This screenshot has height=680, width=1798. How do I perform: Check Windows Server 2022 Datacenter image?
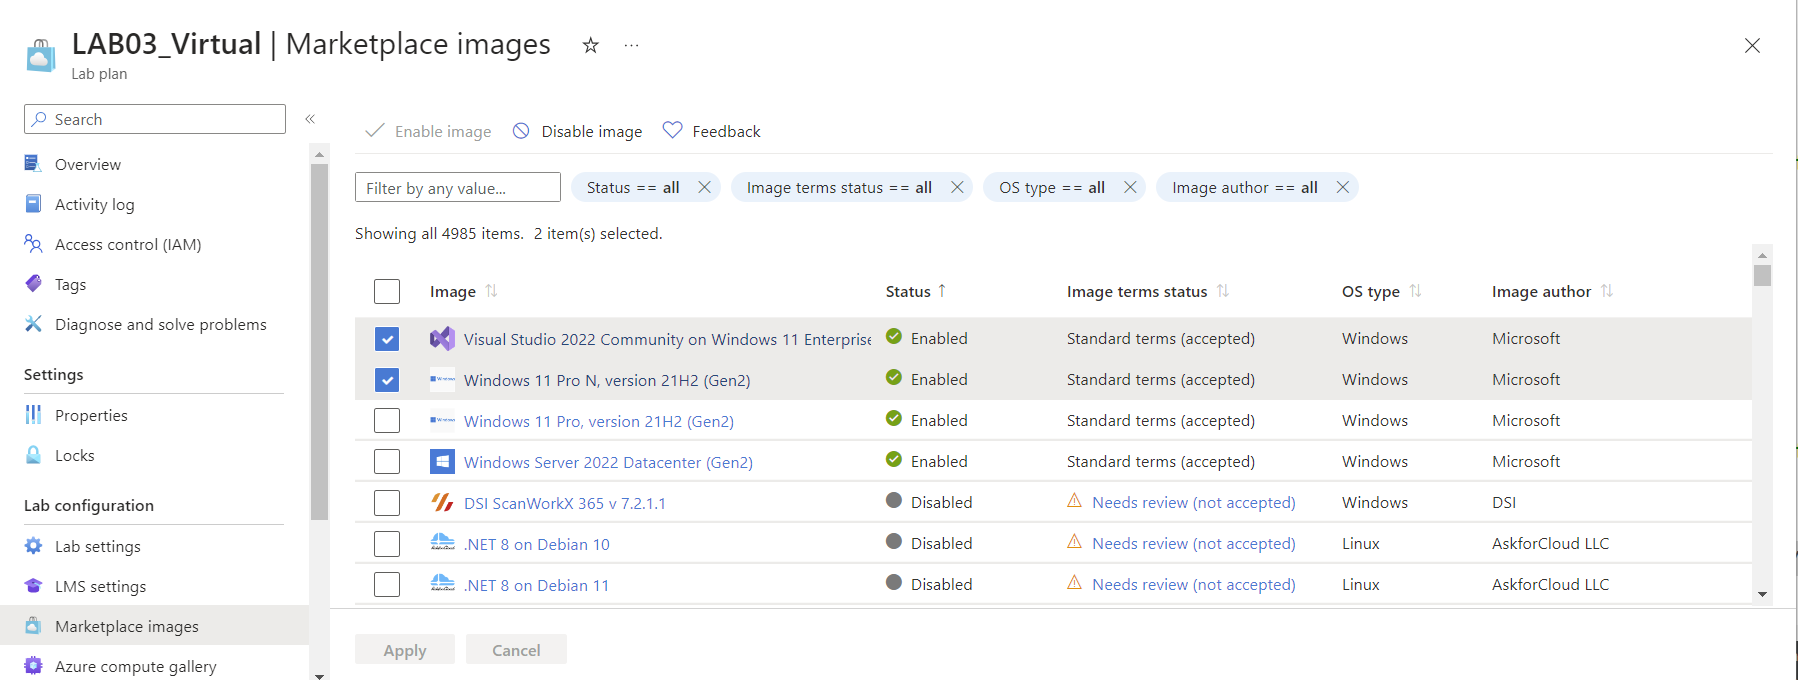tap(387, 462)
